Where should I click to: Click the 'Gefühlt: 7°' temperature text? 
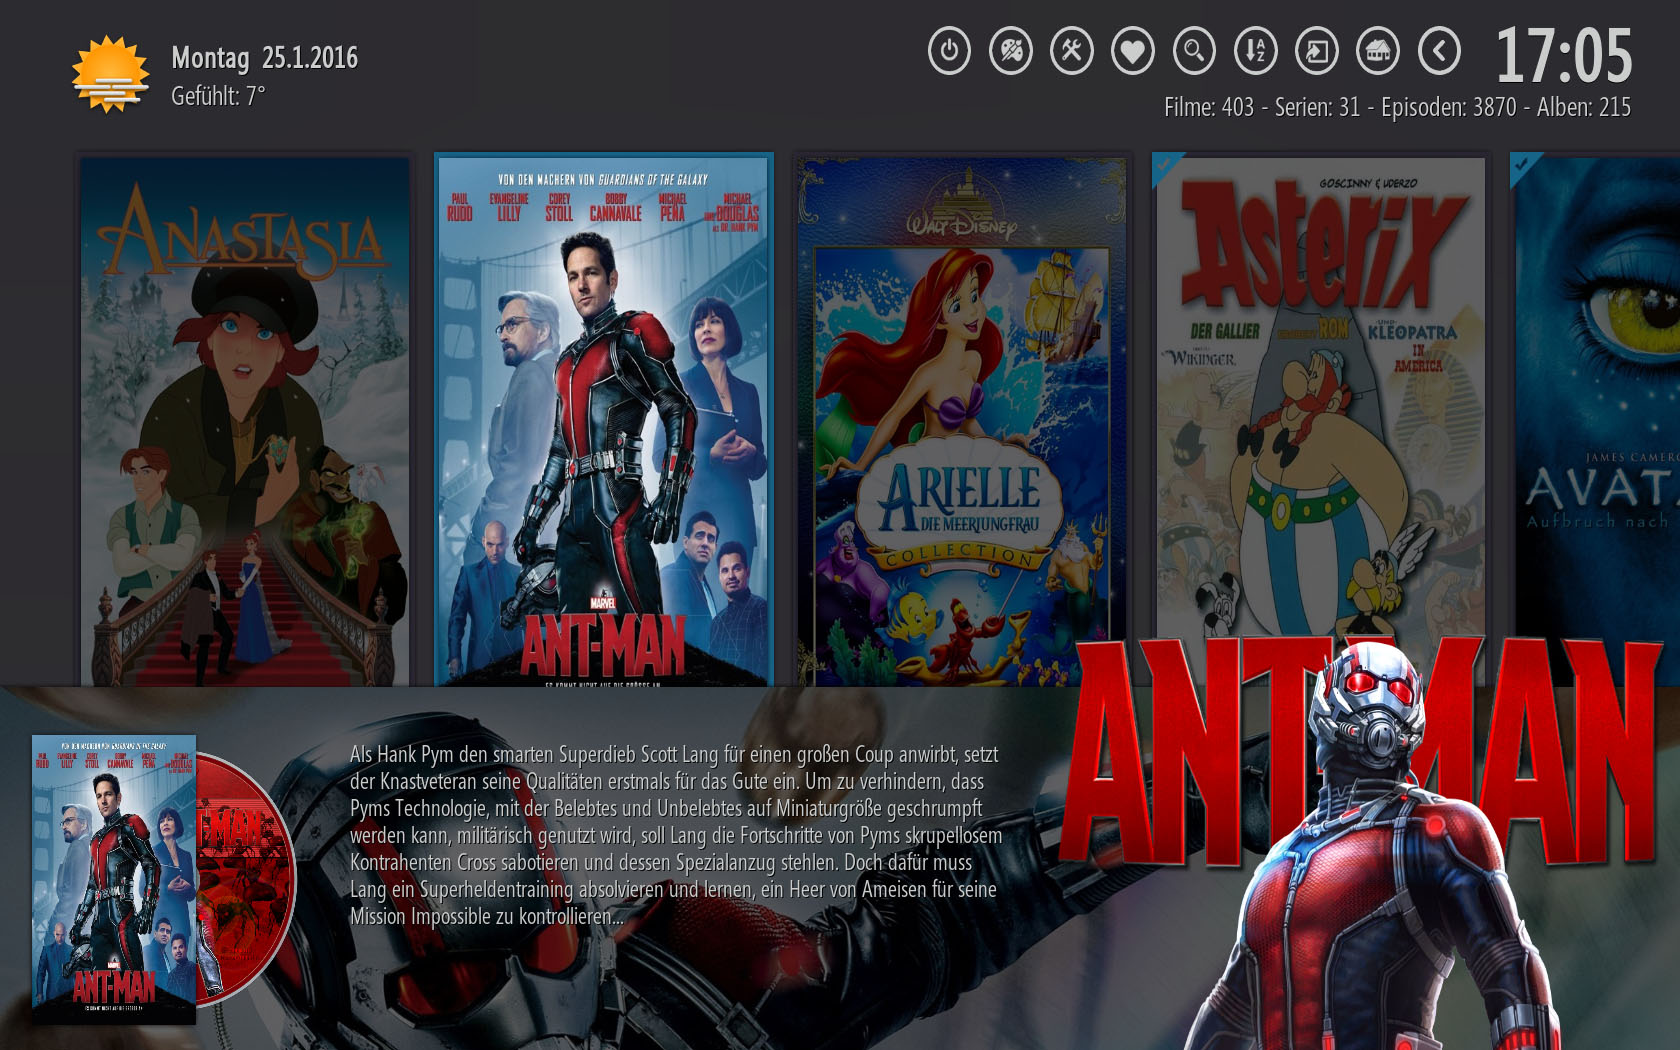coord(218,96)
